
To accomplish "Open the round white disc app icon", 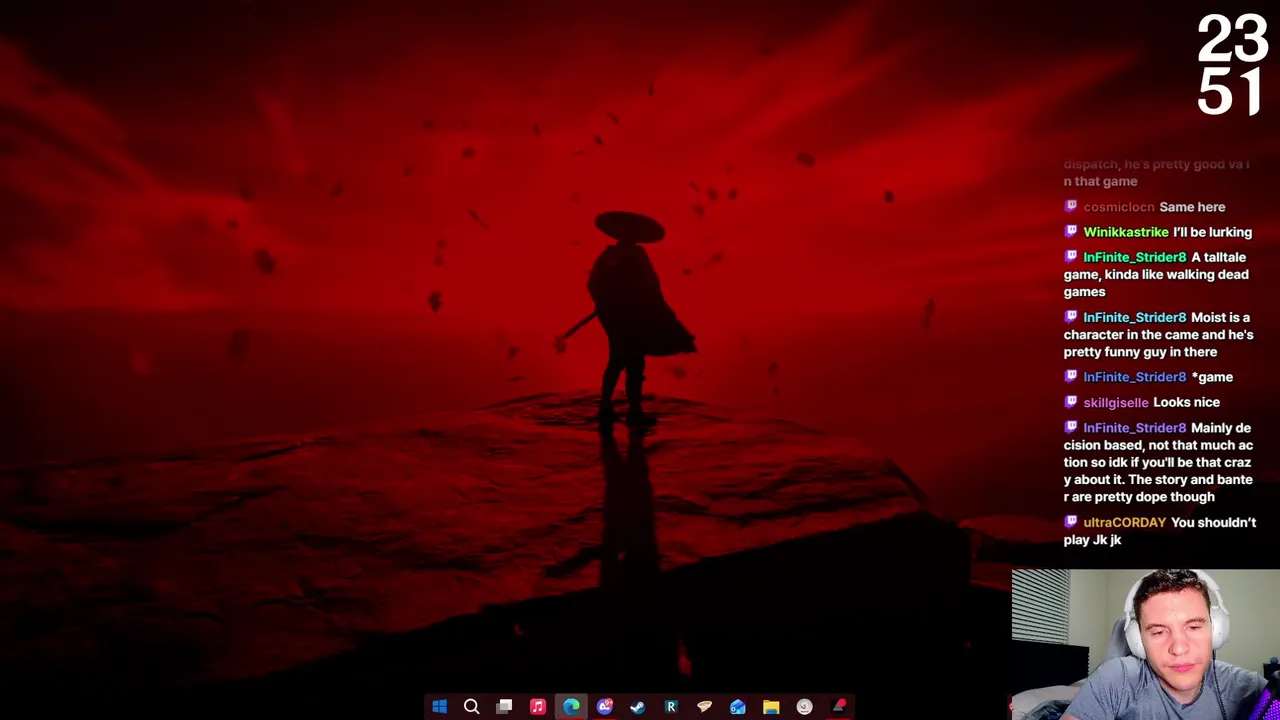I will point(804,707).
